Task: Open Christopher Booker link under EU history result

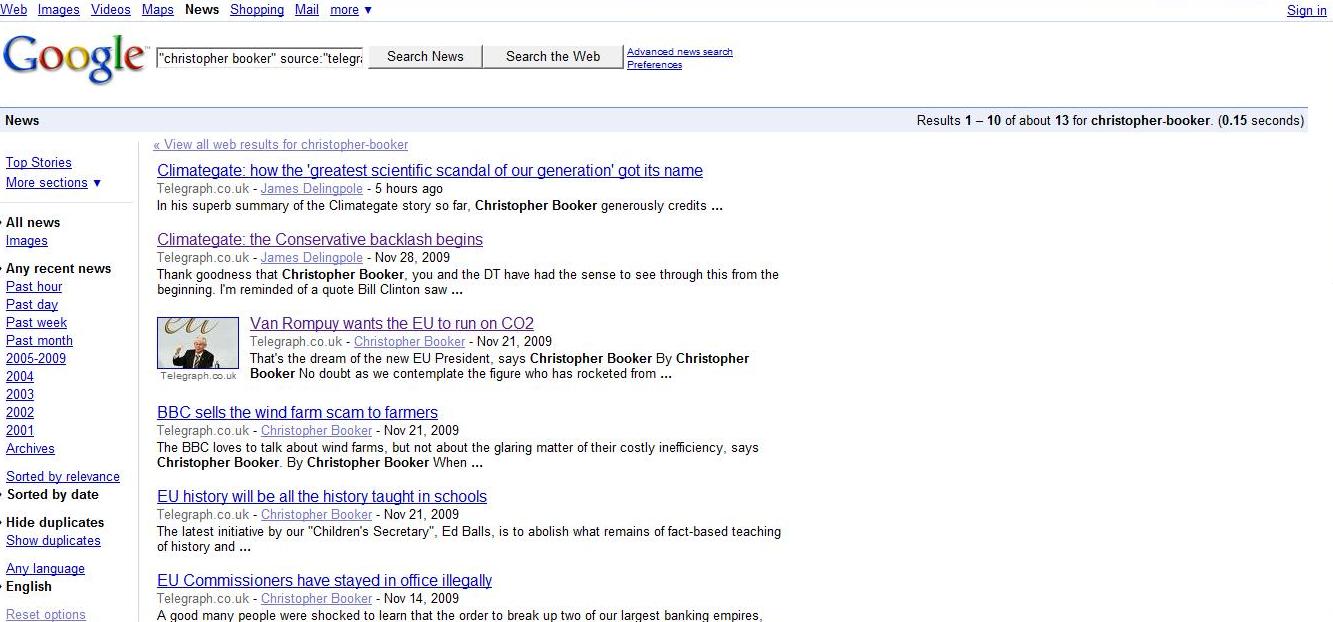Action: click(x=316, y=515)
